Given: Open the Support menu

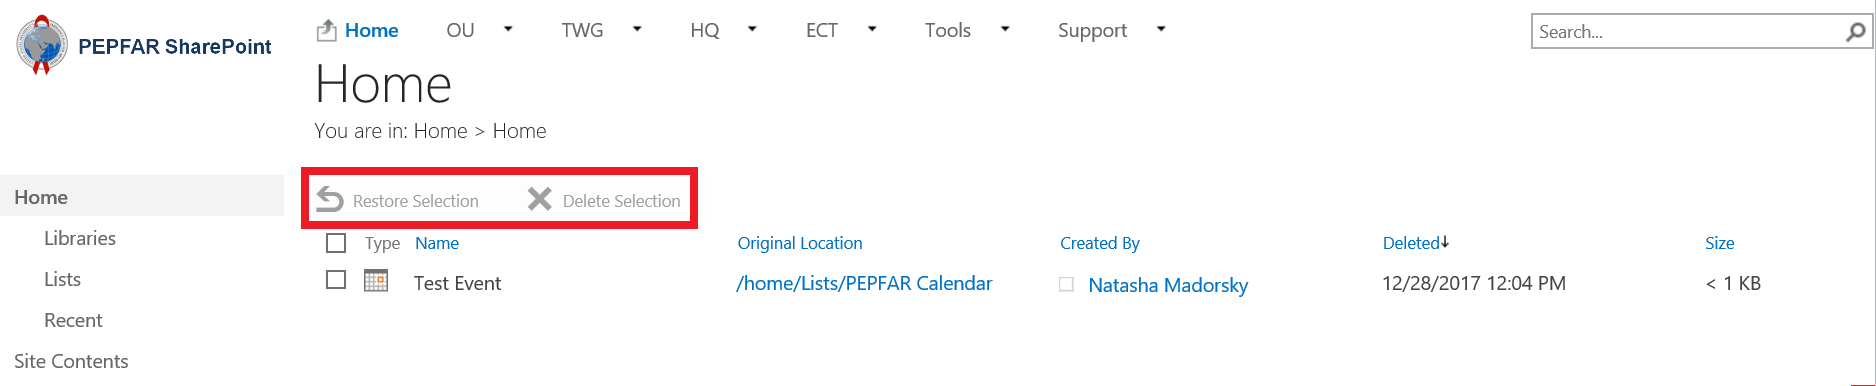Looking at the screenshot, I should (1092, 31).
